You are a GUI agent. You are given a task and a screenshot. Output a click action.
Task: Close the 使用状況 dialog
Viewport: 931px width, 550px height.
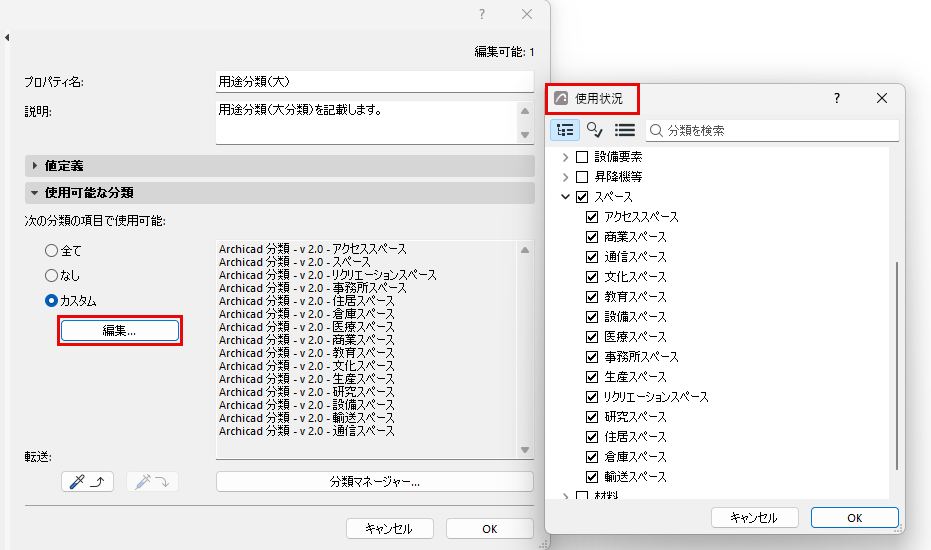[x=882, y=98]
